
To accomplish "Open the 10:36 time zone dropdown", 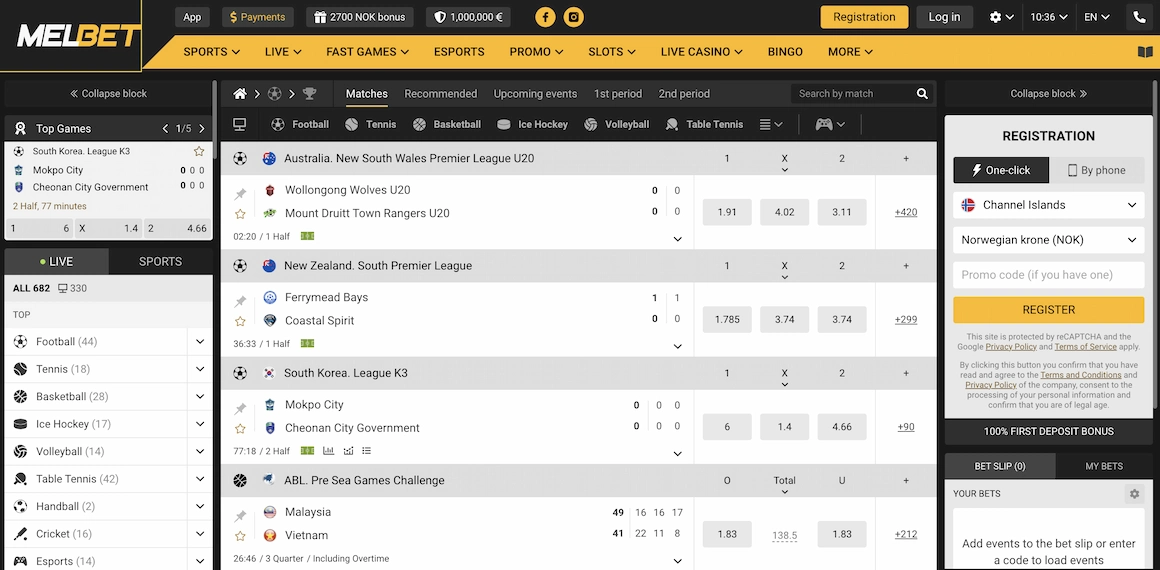I will 1048,17.
